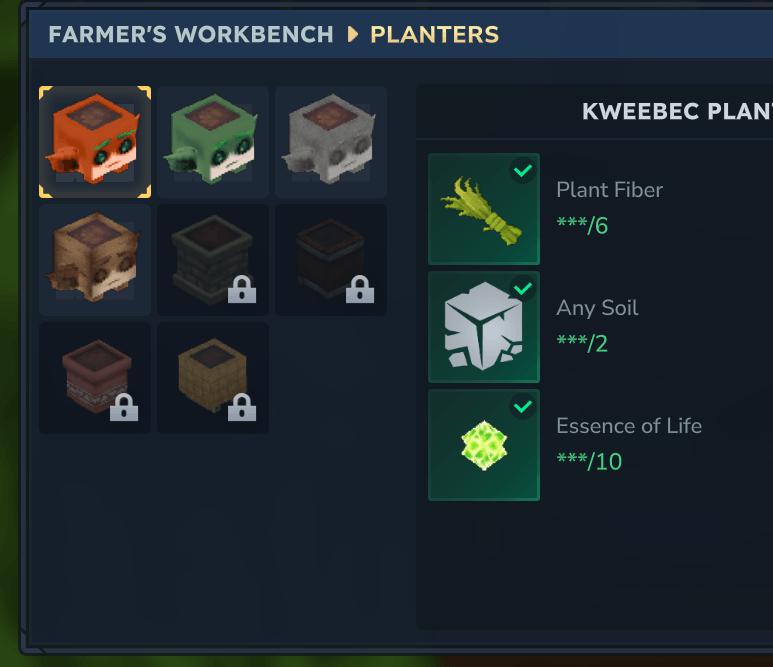The width and height of the screenshot is (773, 667).
Task: Click the checkmark on Essence of Life slot
Action: pyautogui.click(x=523, y=407)
